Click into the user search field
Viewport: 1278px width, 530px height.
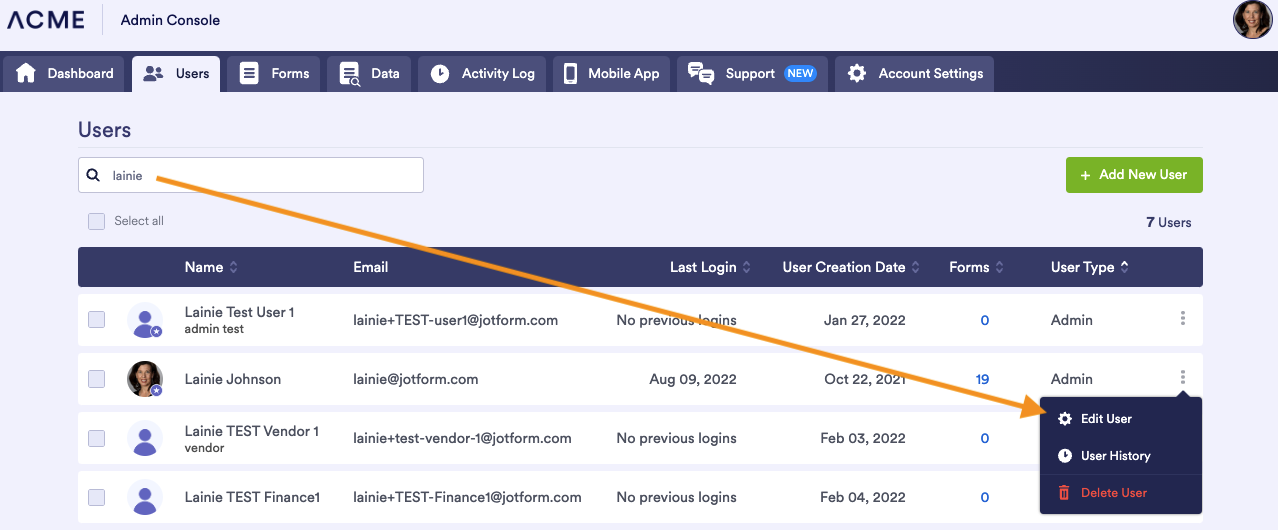[x=260, y=175]
